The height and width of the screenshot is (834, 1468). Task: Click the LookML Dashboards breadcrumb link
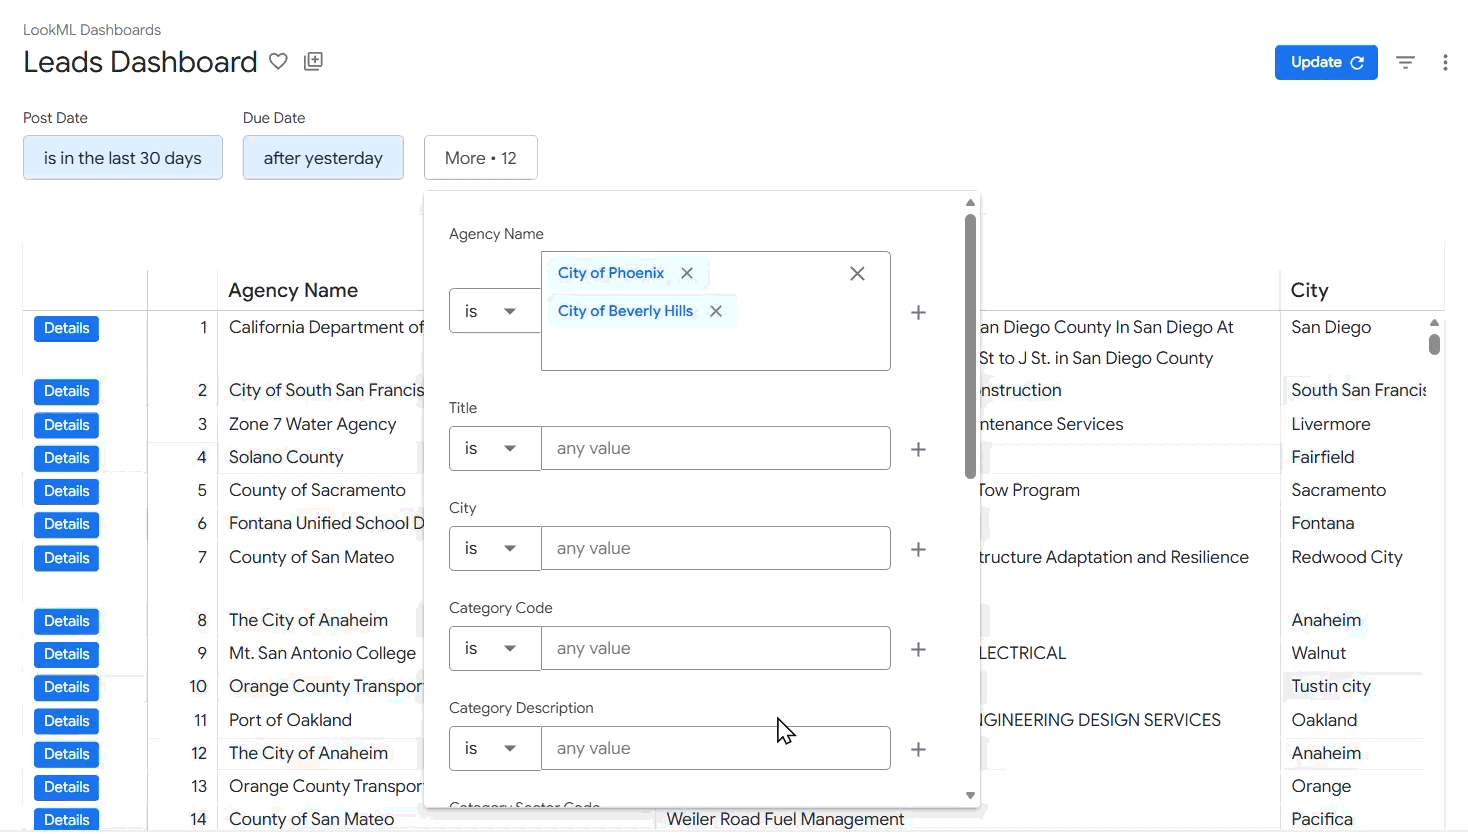coord(92,30)
